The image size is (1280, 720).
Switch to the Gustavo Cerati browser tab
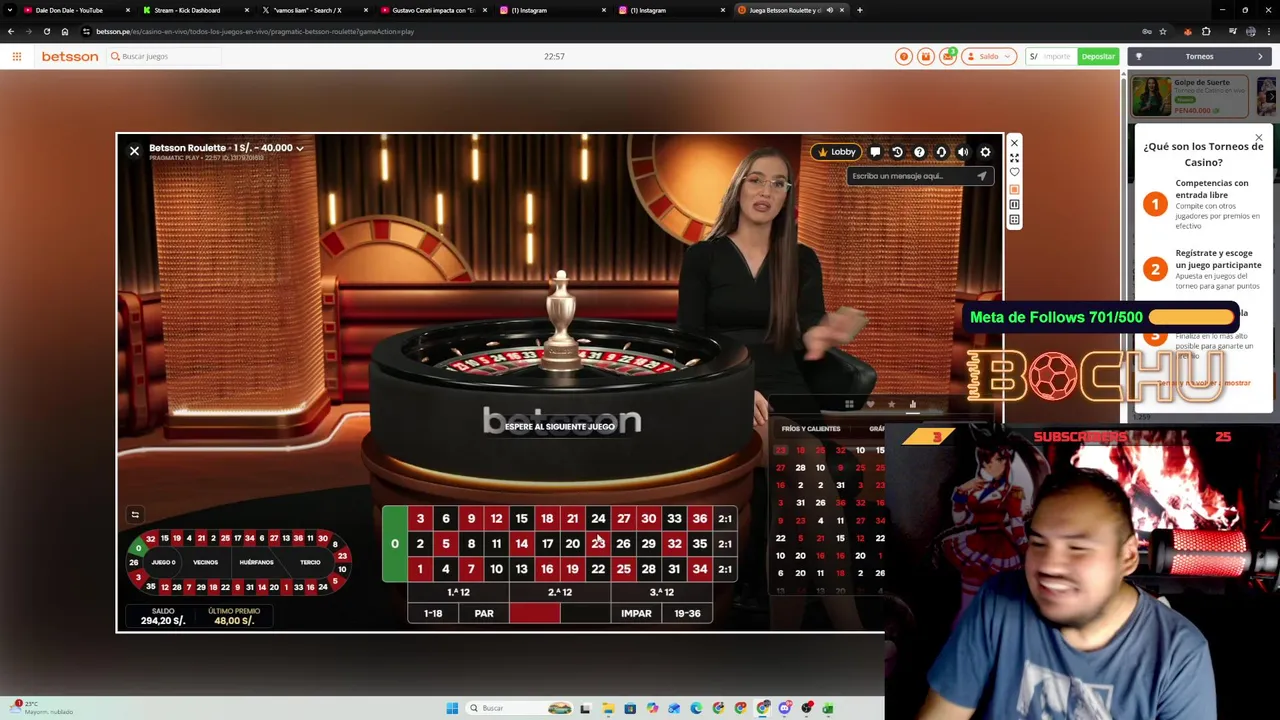[x=433, y=10]
